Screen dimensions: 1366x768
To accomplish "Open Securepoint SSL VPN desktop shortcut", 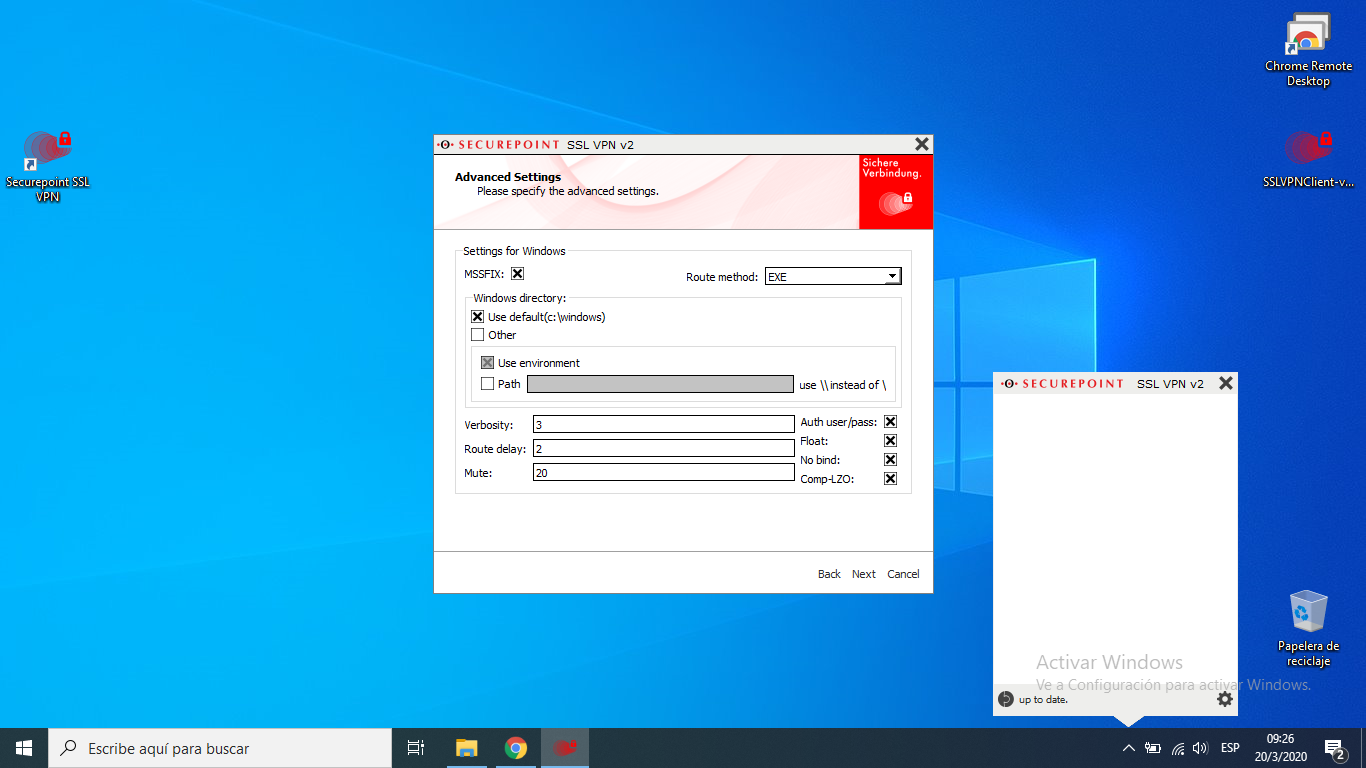I will pyautogui.click(x=48, y=165).
